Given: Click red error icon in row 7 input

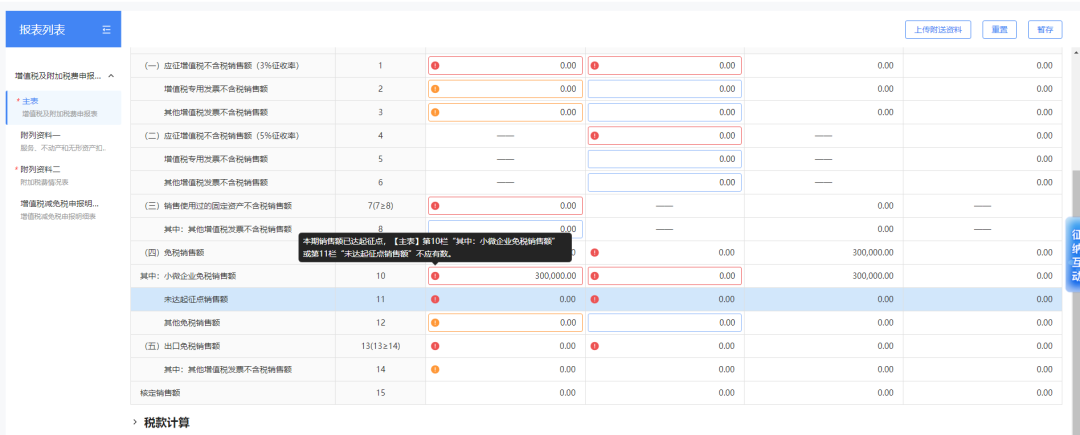Looking at the screenshot, I should click(435, 206).
